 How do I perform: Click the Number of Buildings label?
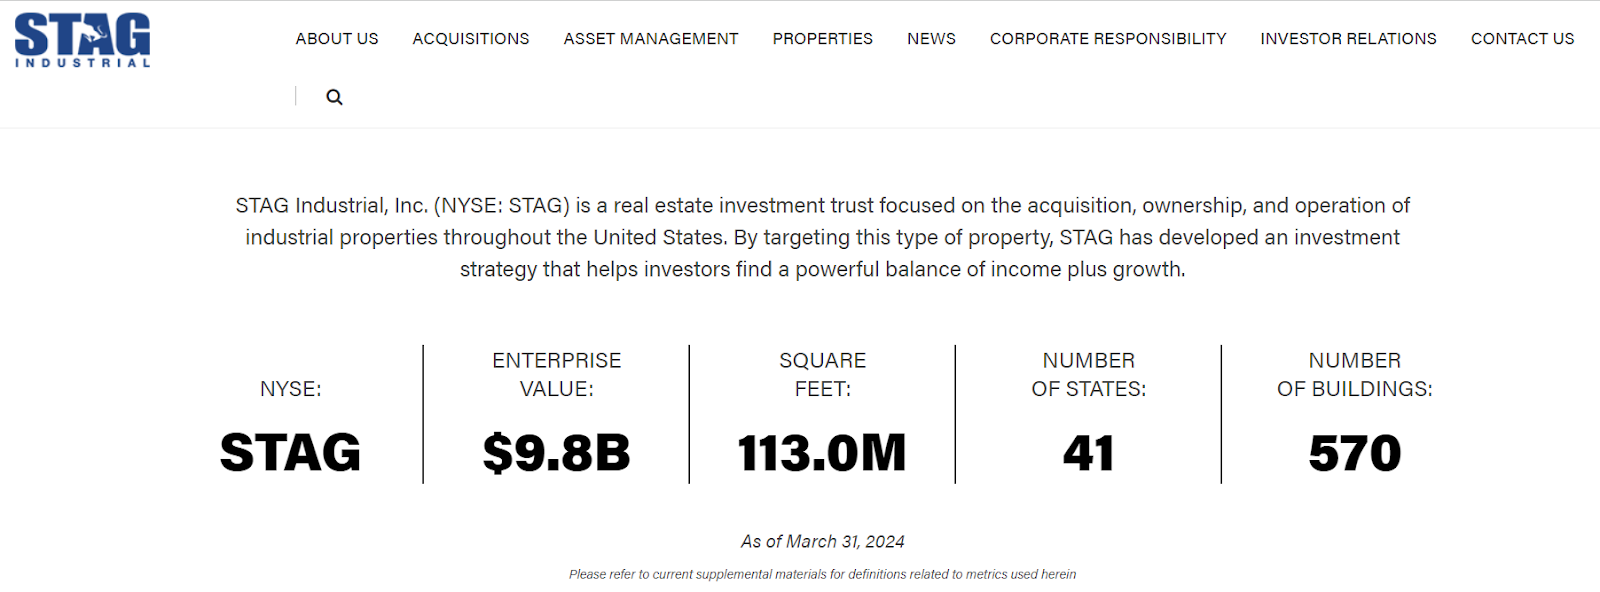click(x=1355, y=374)
